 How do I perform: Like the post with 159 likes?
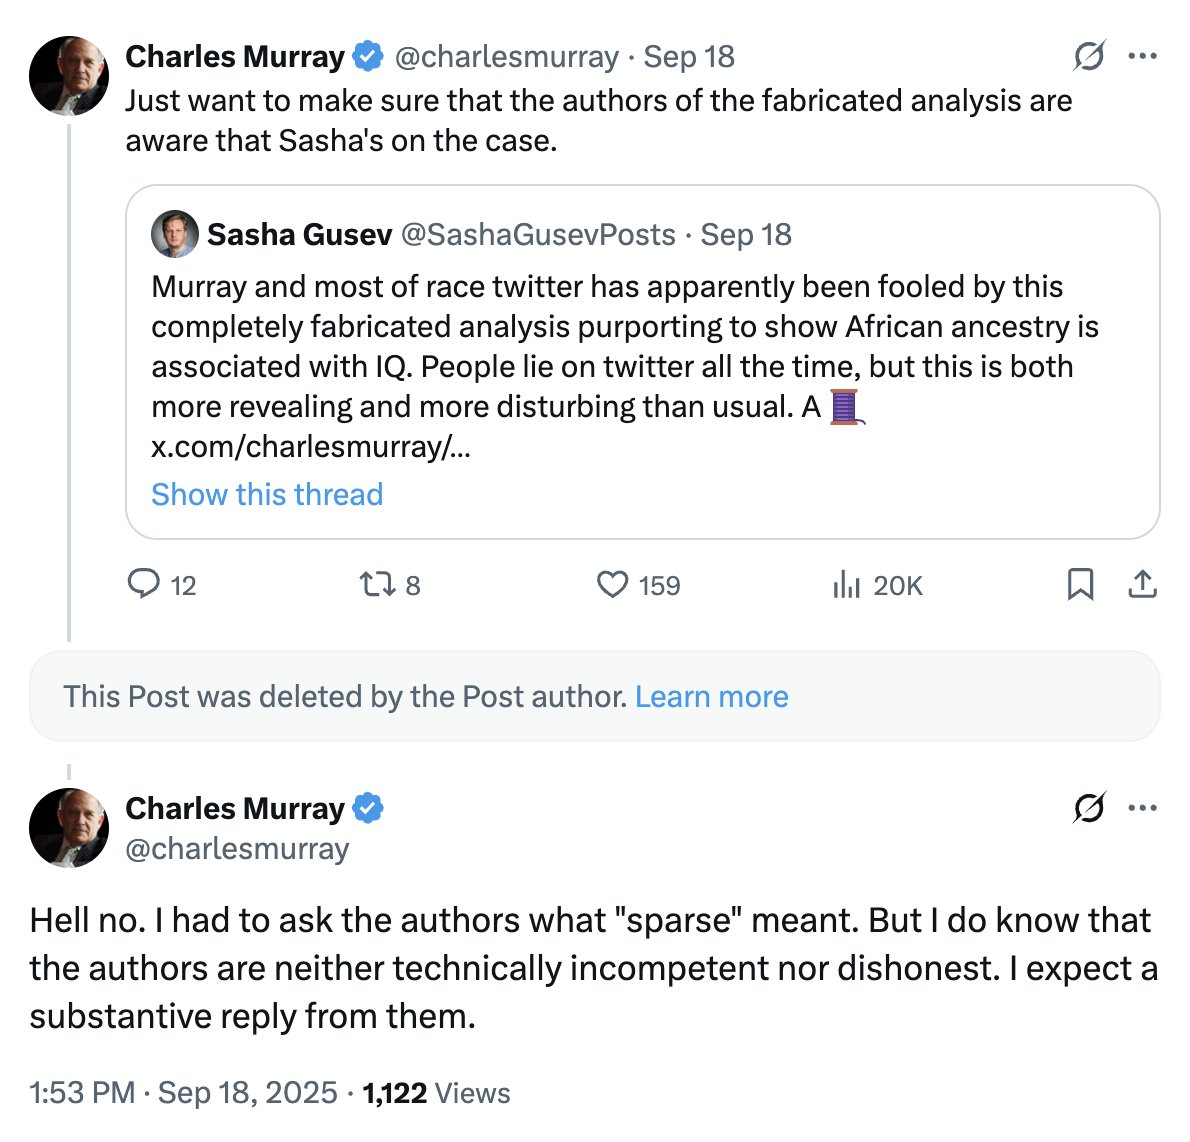[612, 584]
